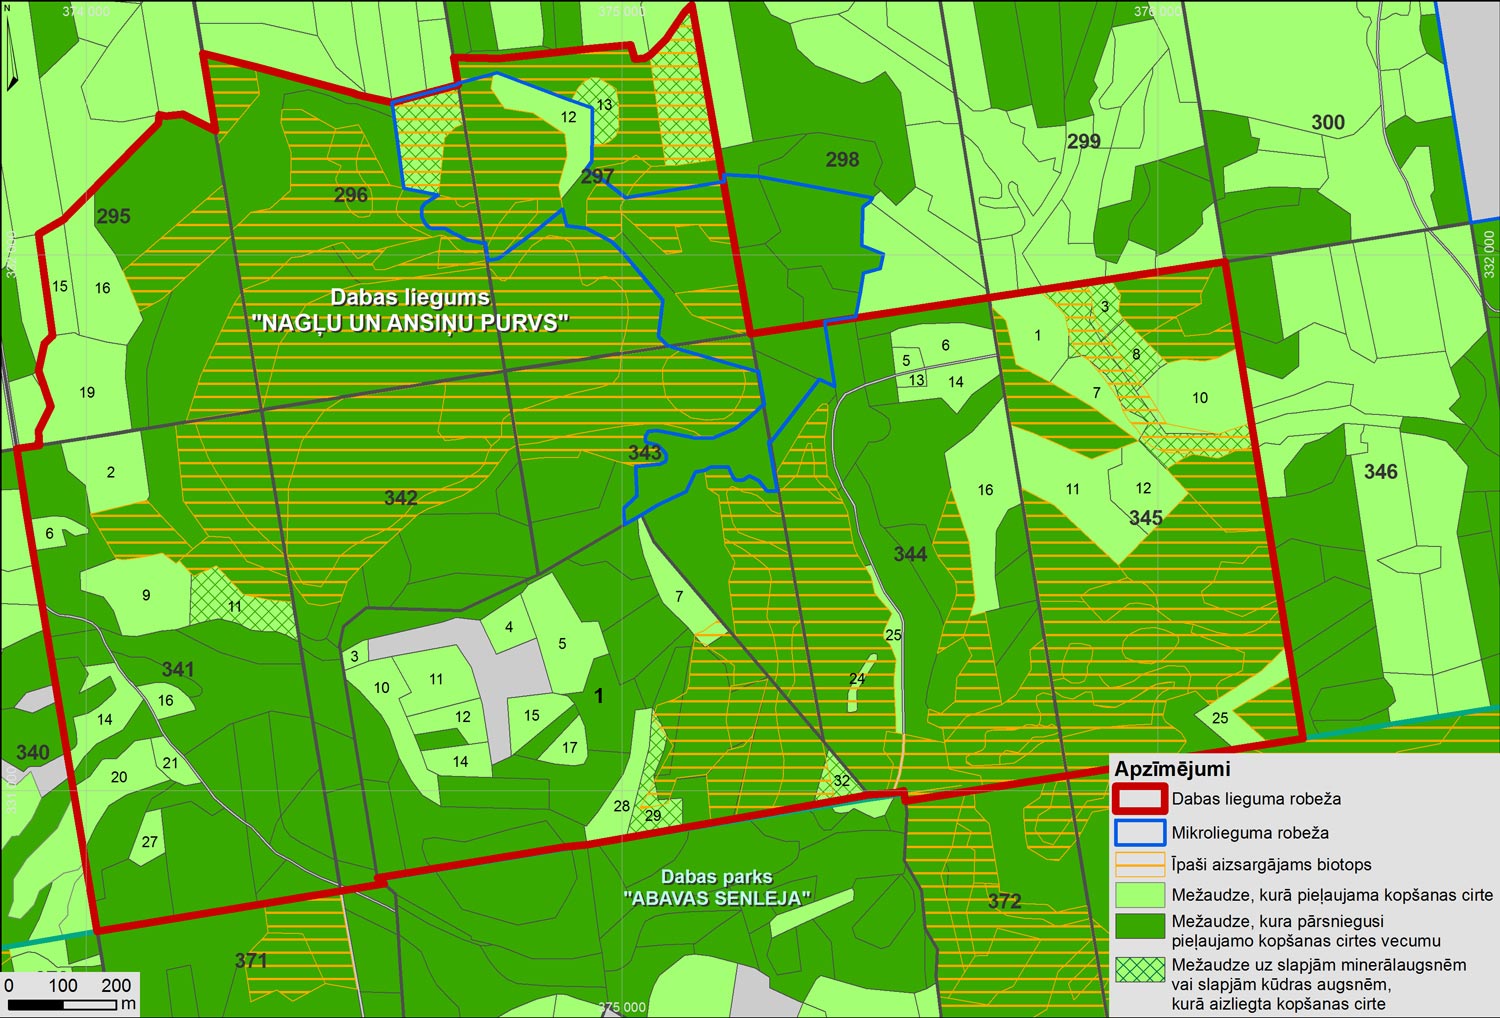Click the orange-striped Īpaši aizsargājams biotops legend symbol
Image resolution: width=1500 pixels, height=1018 pixels.
point(1139,865)
